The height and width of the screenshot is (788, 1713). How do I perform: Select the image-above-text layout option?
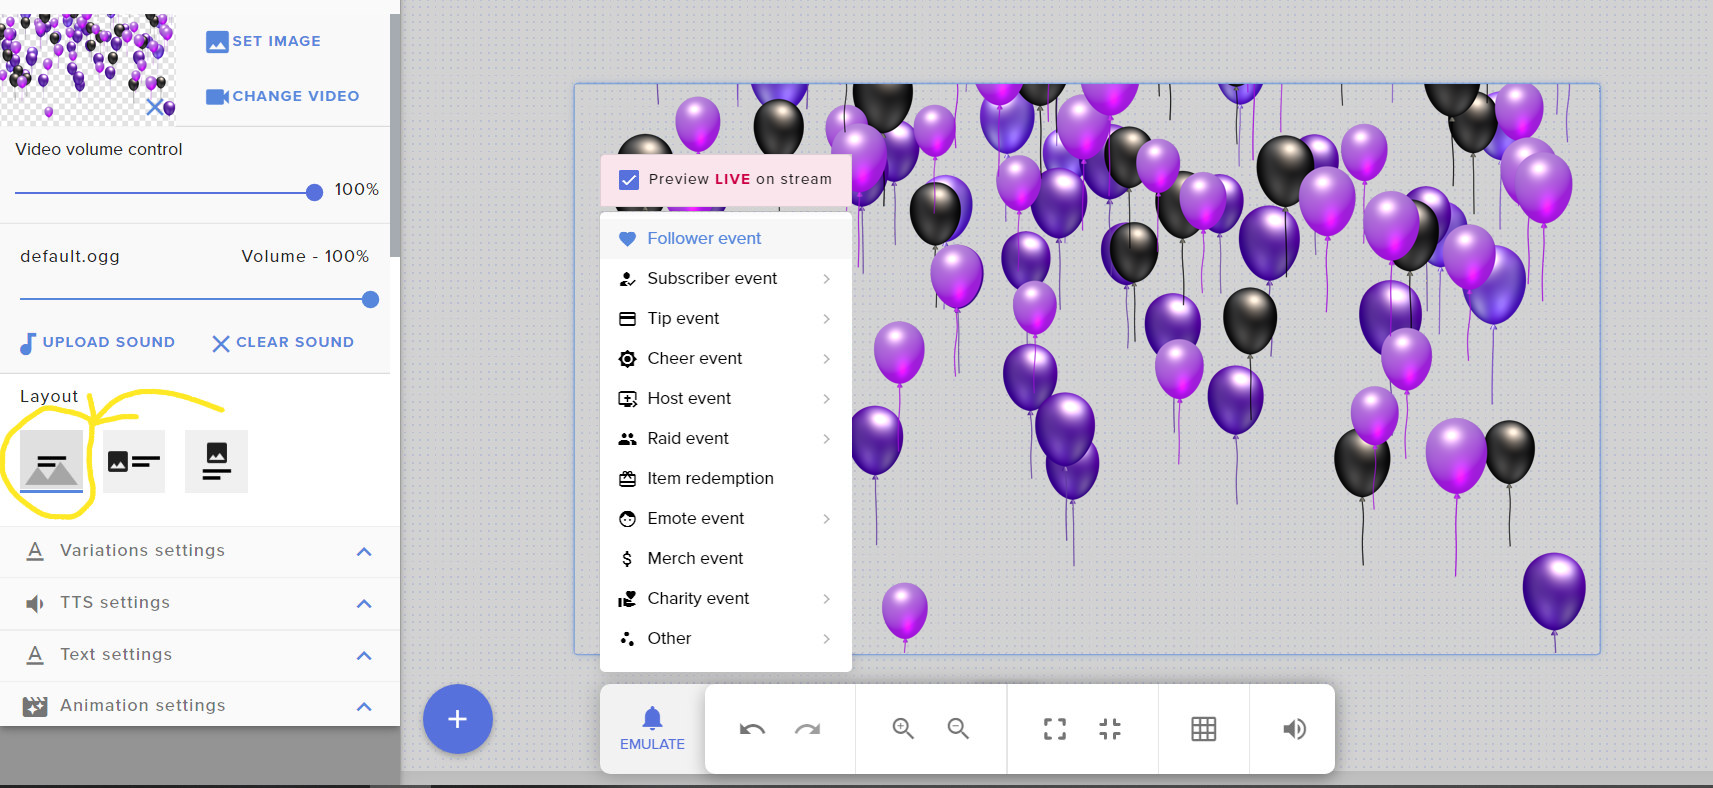coord(216,462)
